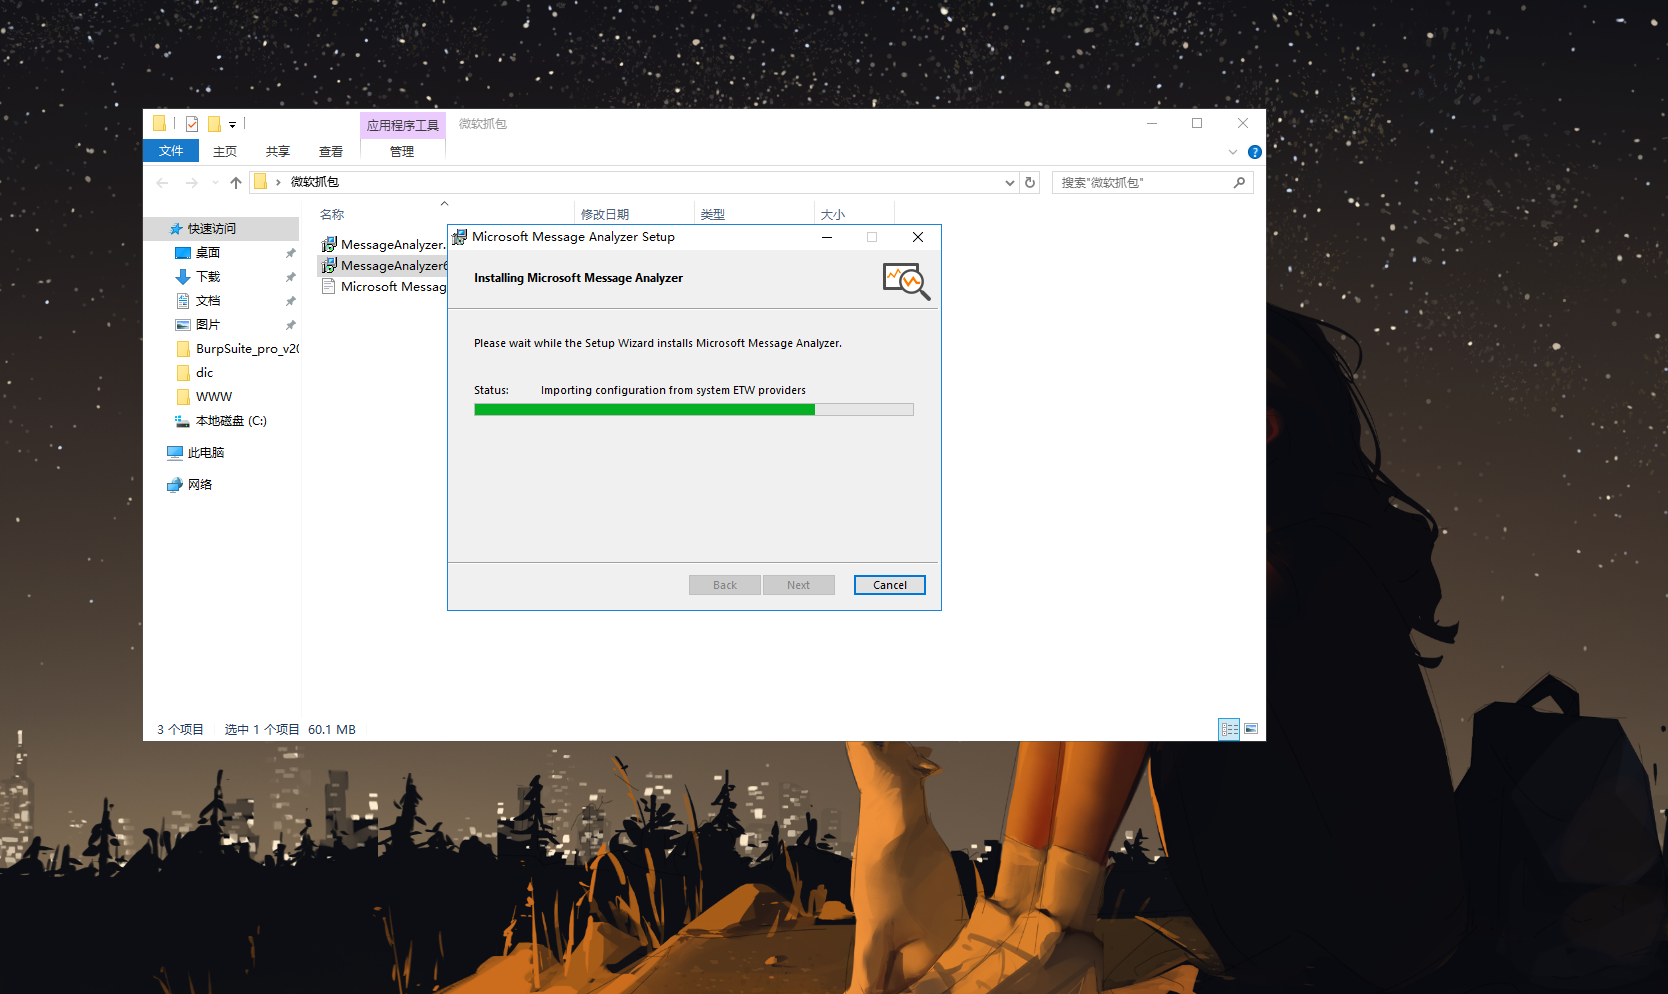The width and height of the screenshot is (1668, 994).
Task: Click the pin icon beside 图片
Action: coord(290,325)
